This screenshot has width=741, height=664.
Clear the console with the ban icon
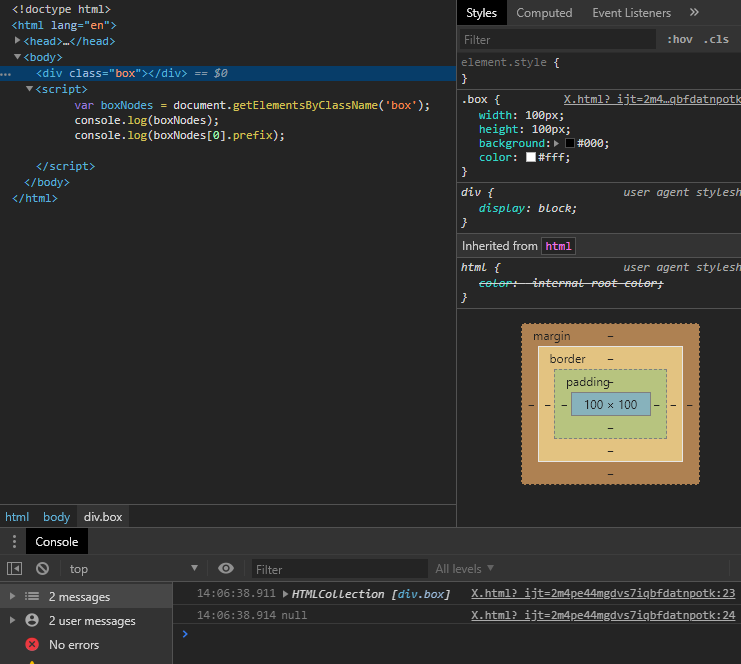43,569
